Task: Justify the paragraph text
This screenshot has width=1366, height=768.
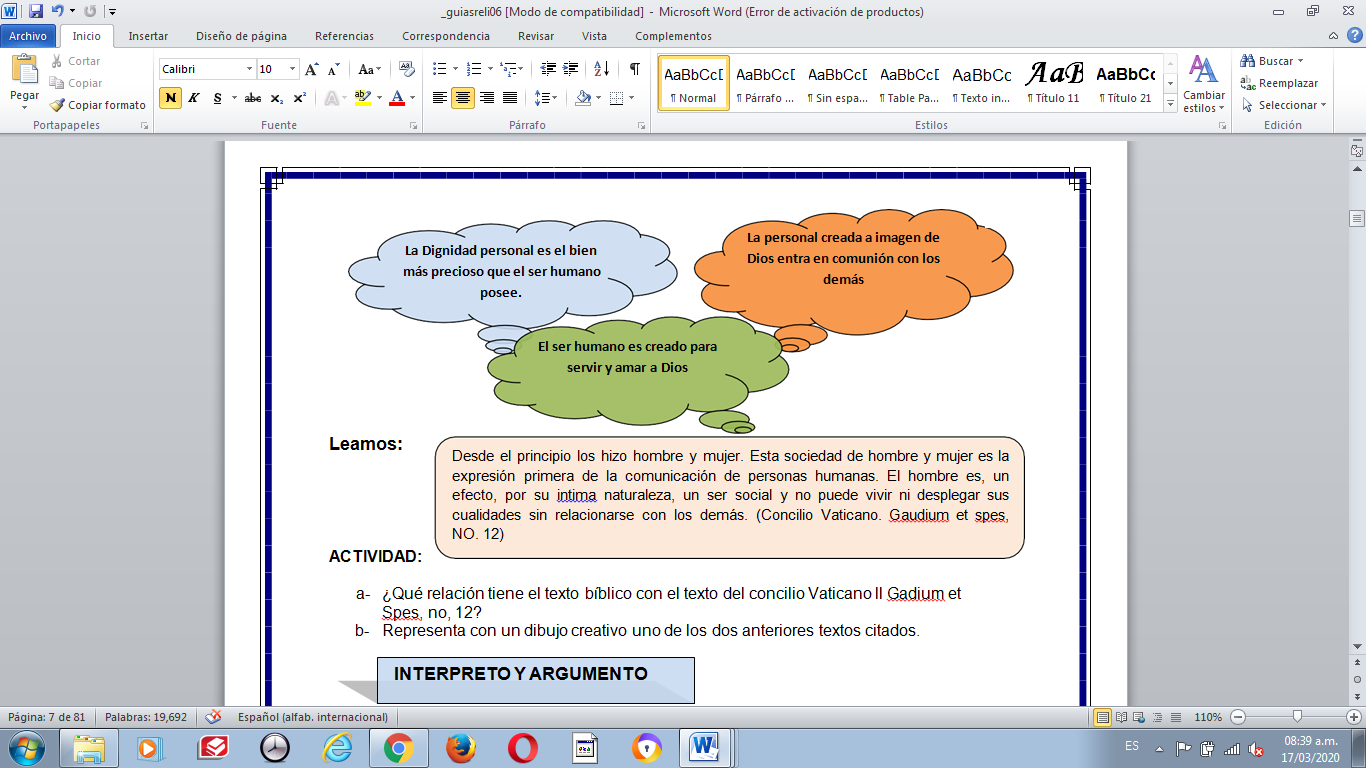Action: pos(510,98)
